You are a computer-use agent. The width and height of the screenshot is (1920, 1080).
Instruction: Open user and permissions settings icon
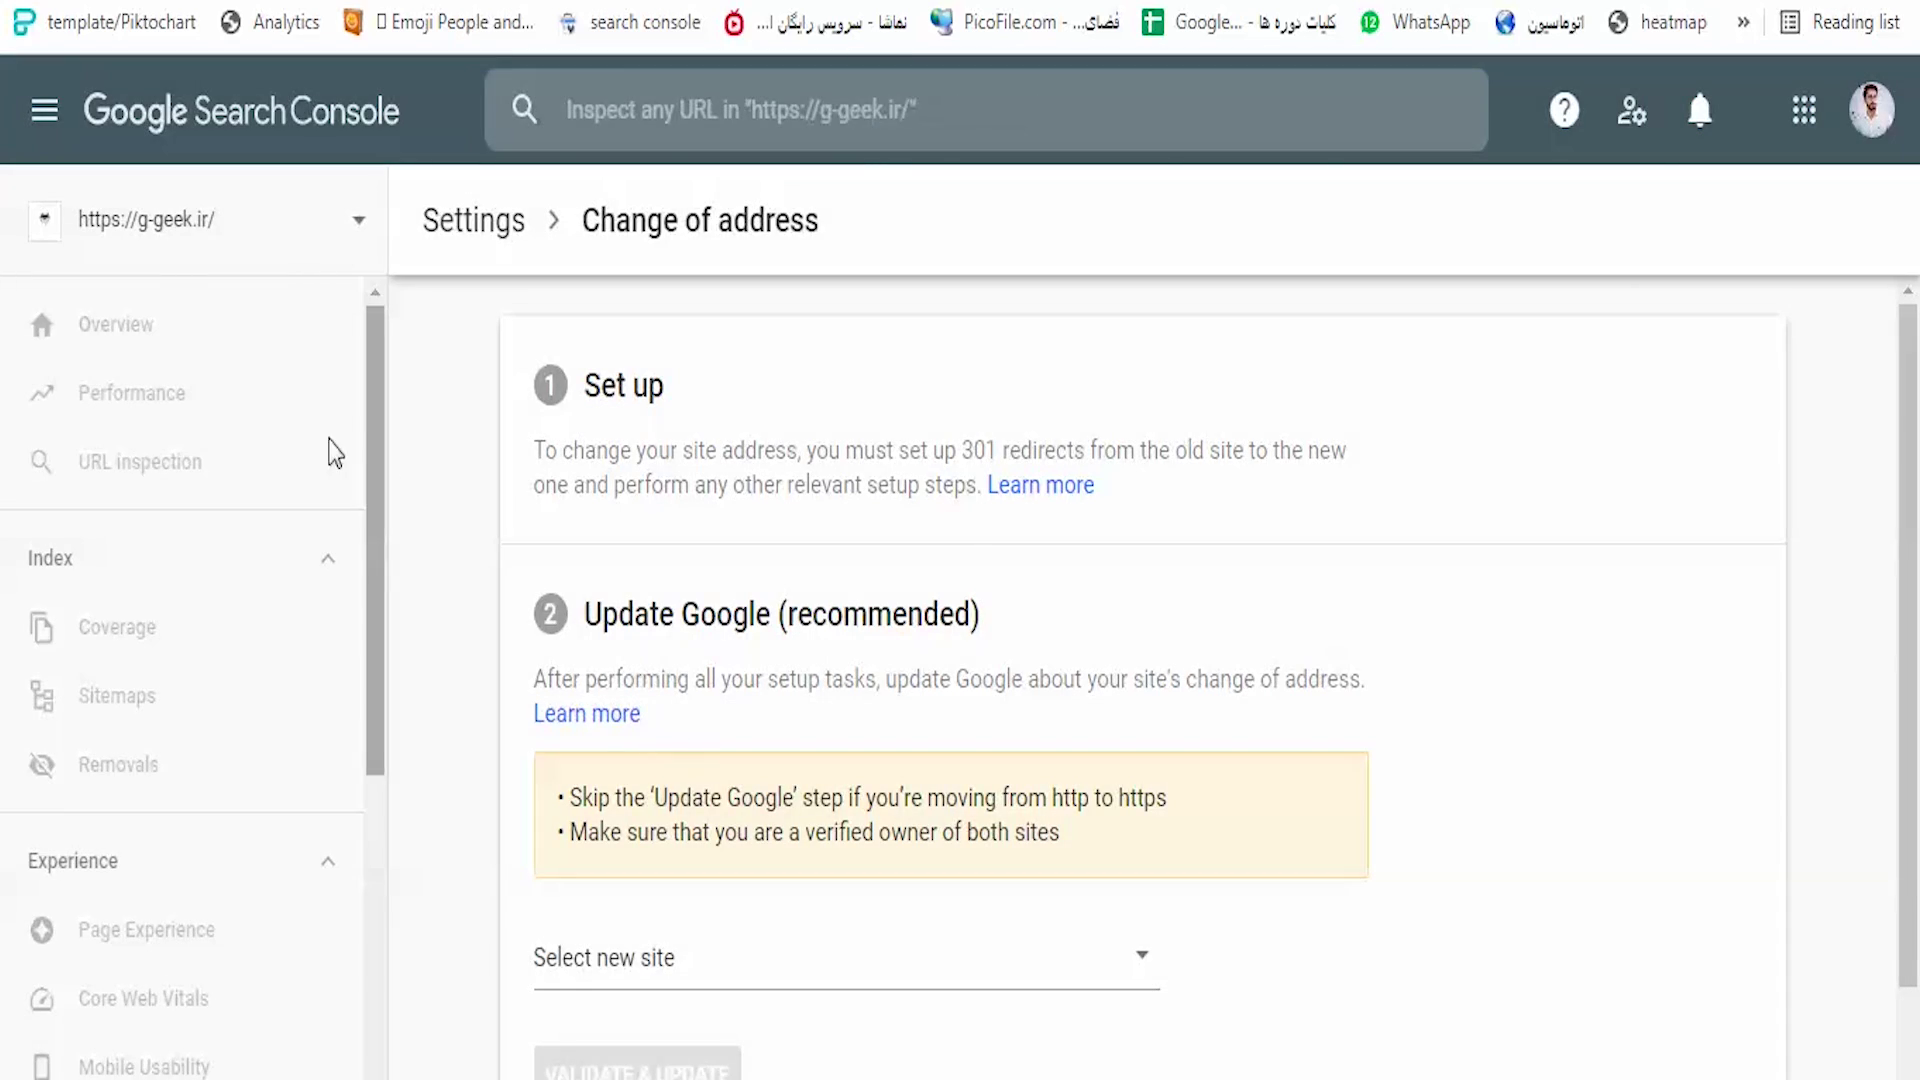pos(1631,110)
